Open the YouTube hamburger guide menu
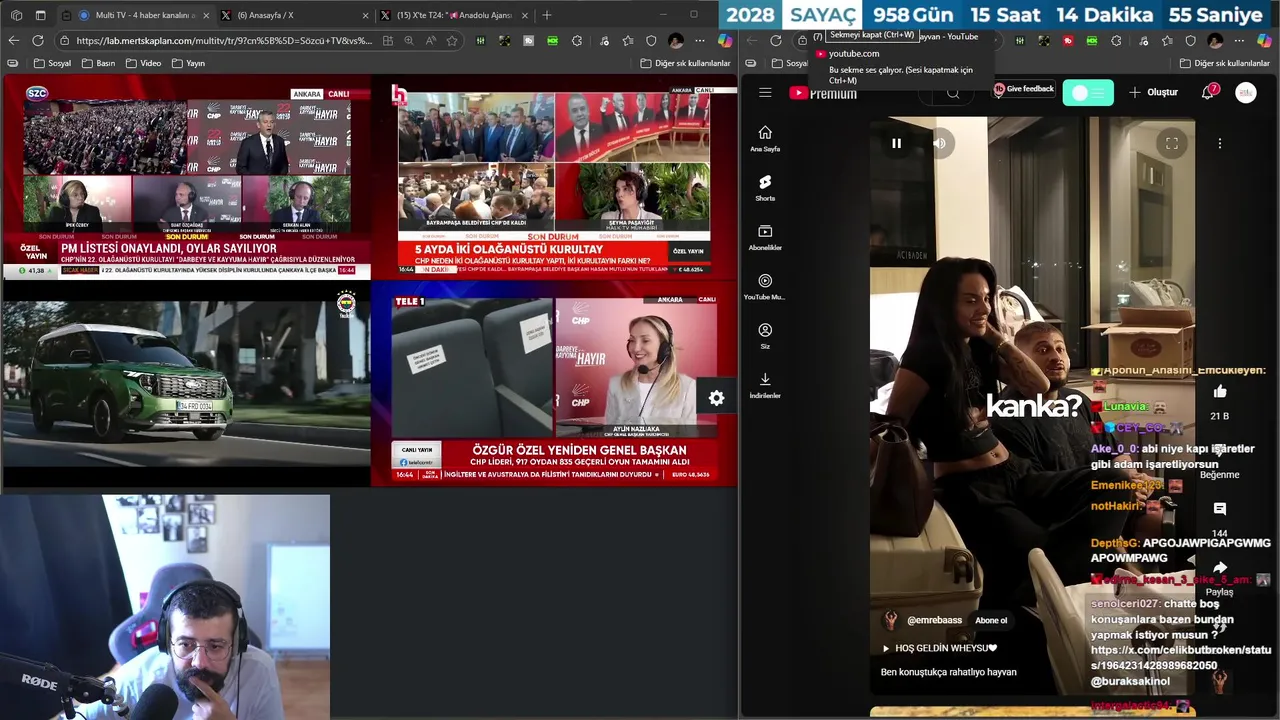This screenshot has width=1280, height=720. pyautogui.click(x=765, y=92)
